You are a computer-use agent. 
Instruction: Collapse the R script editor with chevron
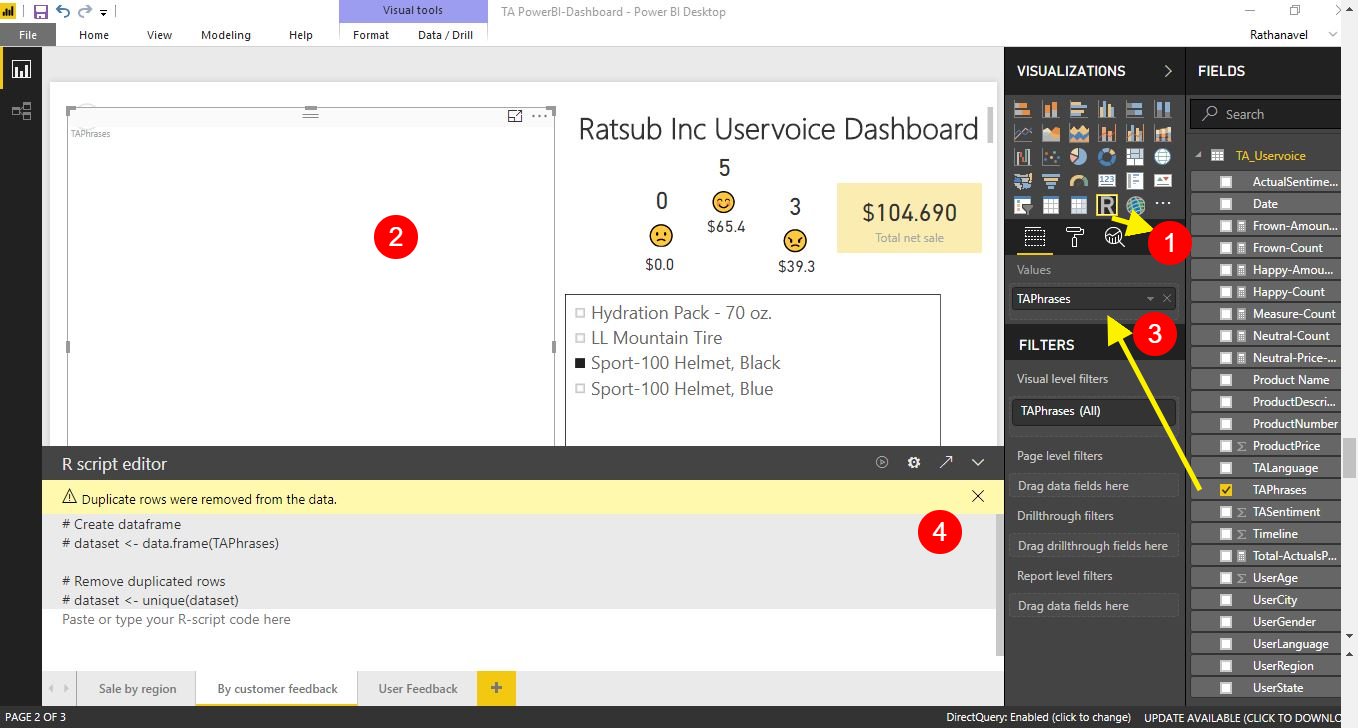pyautogui.click(x=978, y=462)
